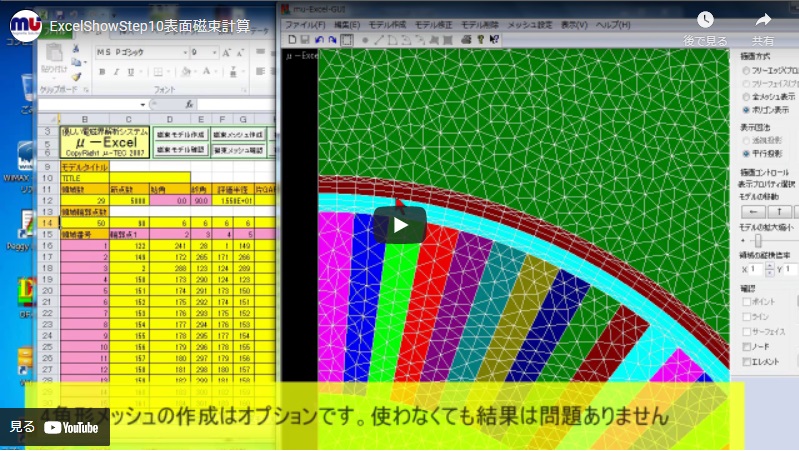Click the X aspect ratio spinner arrows

tap(769, 269)
